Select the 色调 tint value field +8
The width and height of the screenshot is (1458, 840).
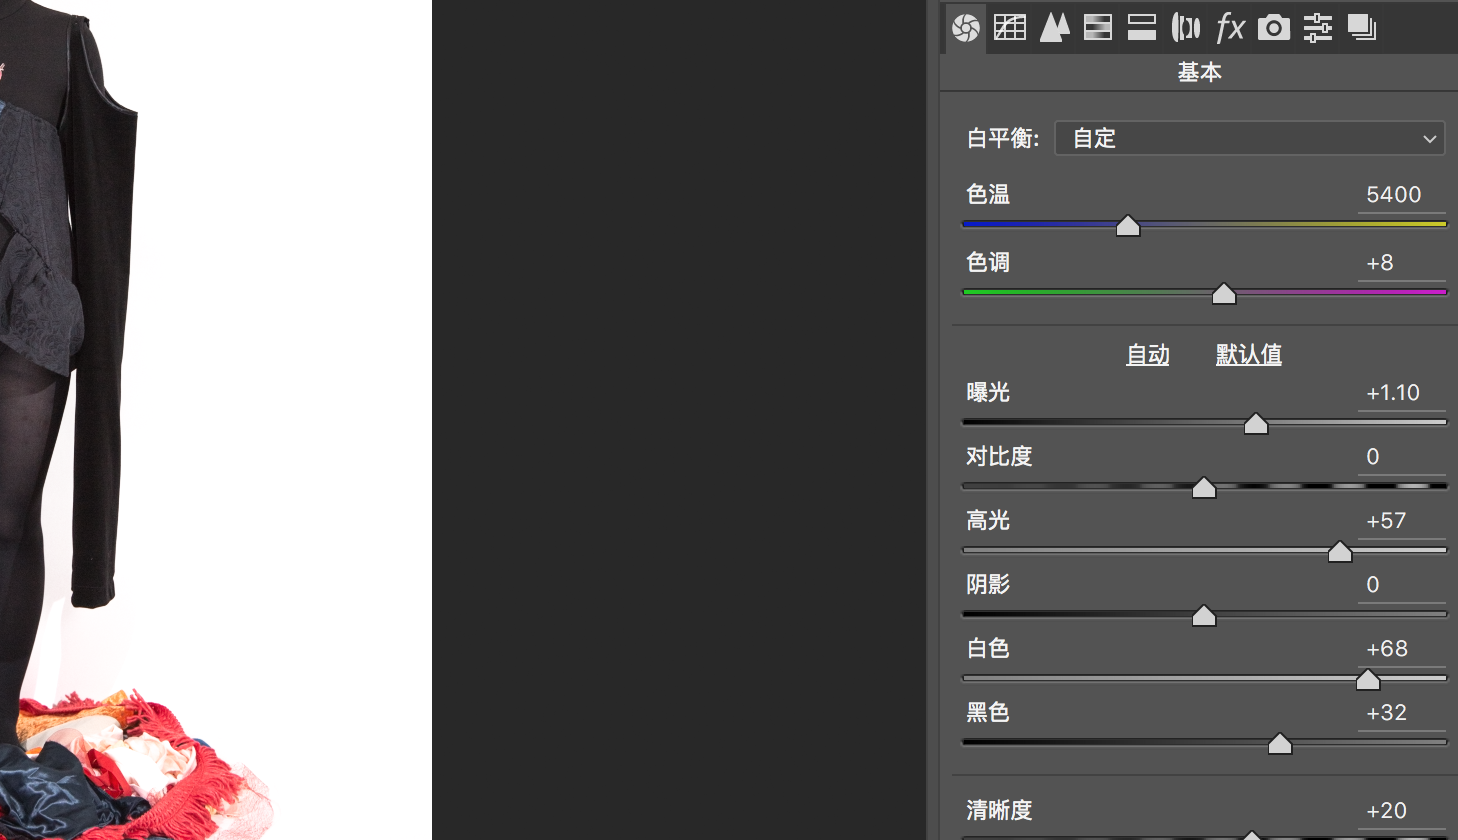pyautogui.click(x=1400, y=263)
